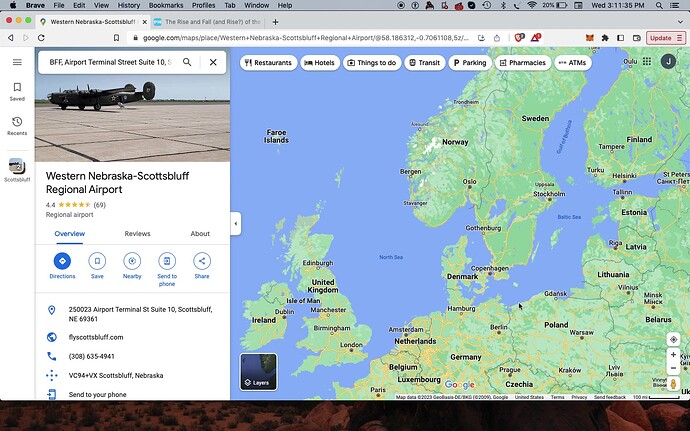Click the 69 reviews count link
690x431 pixels.
(x=99, y=205)
